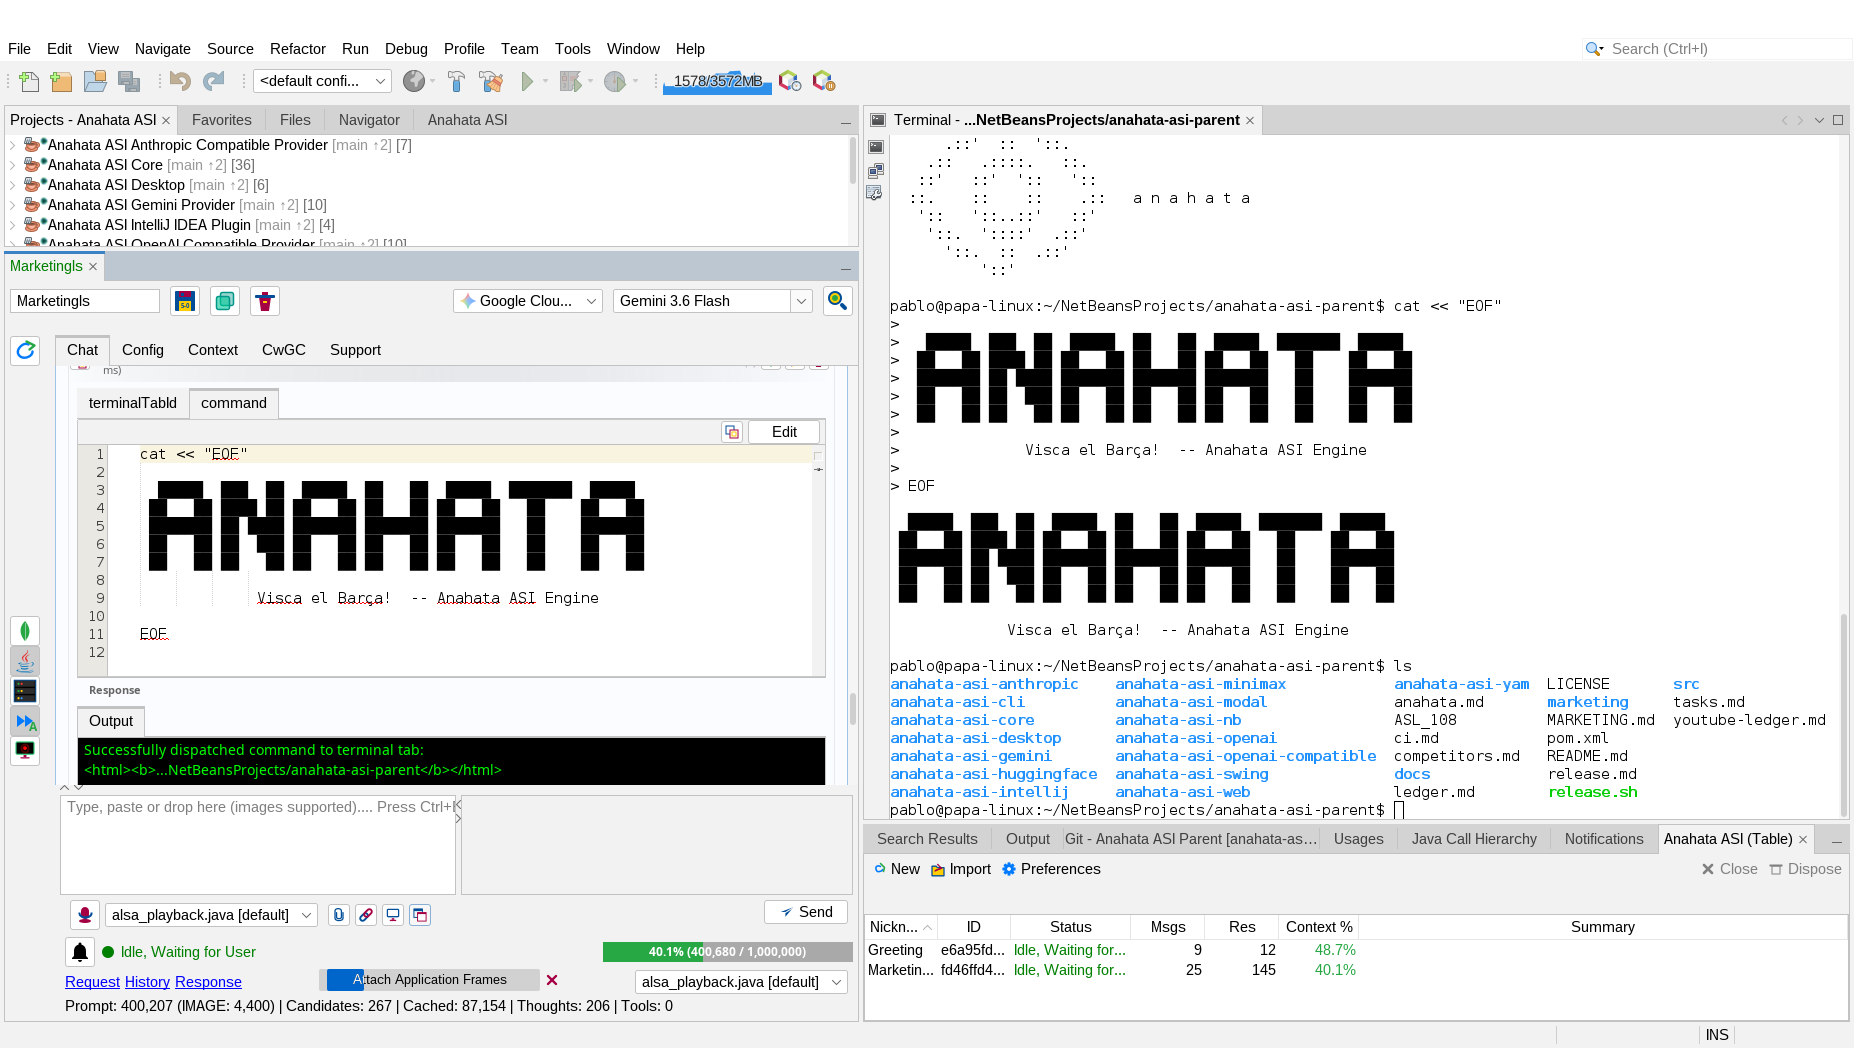Viewport: 1854px width, 1048px height.
Task: Click the Request link
Action: (92, 982)
